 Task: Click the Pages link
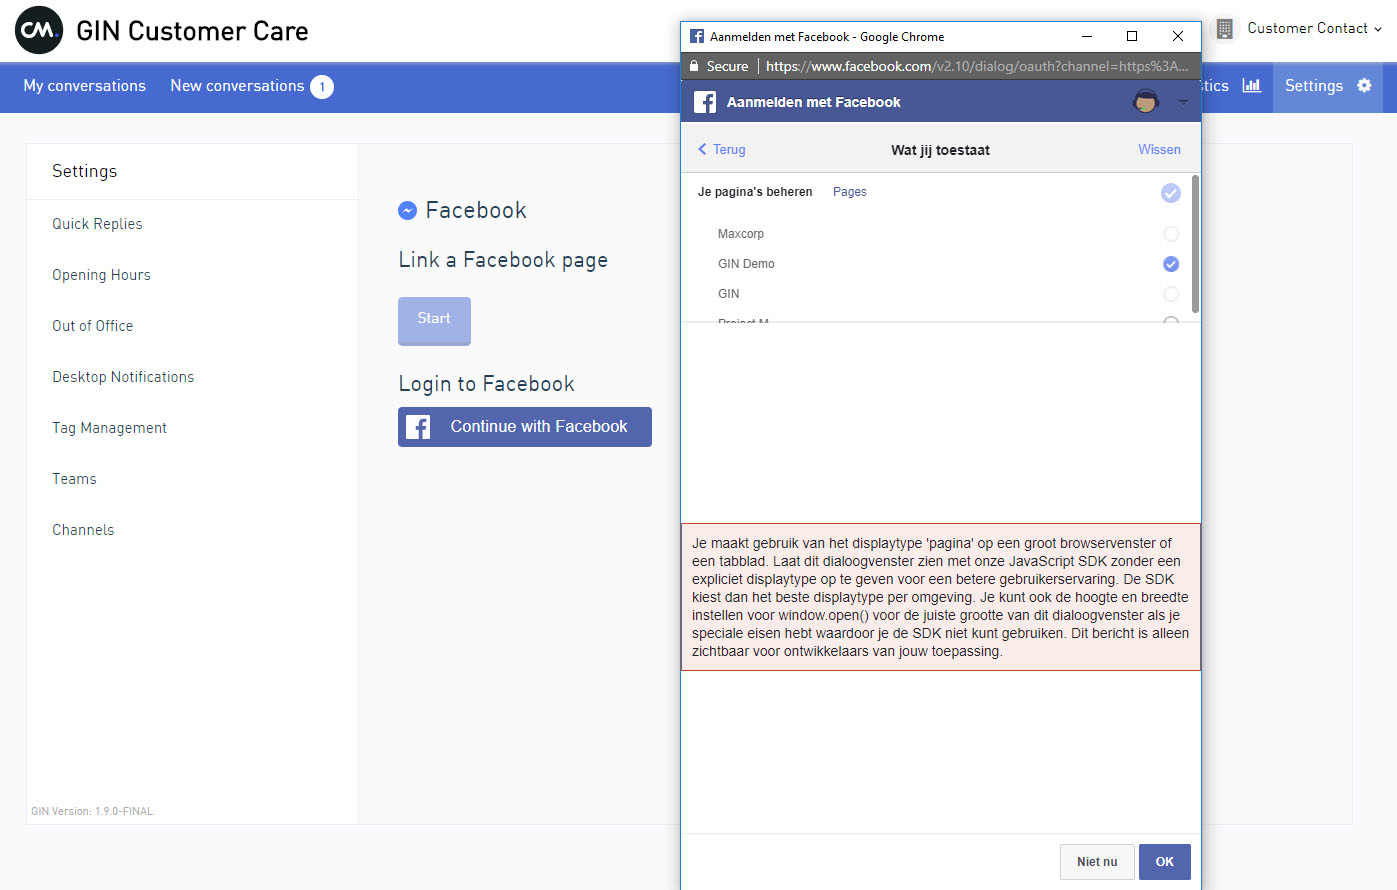850,192
